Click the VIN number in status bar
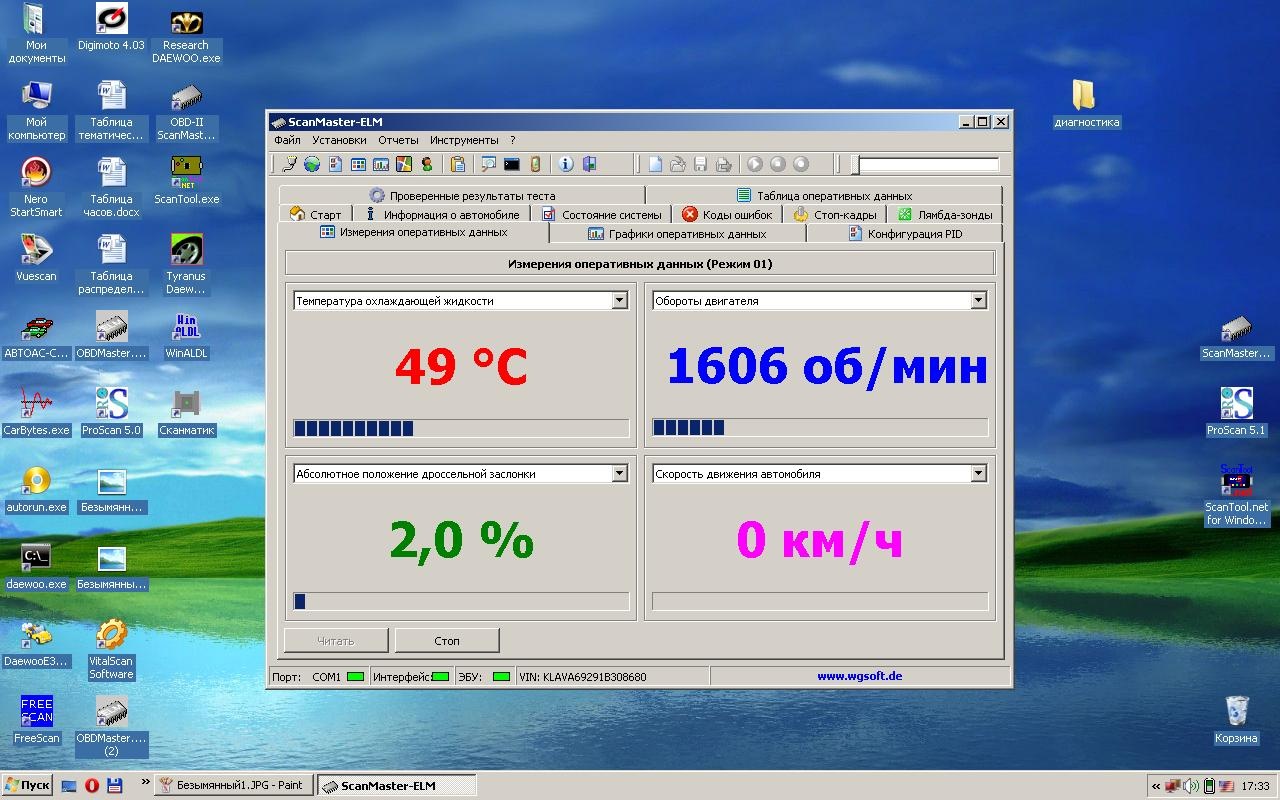Viewport: 1280px width, 800px height. [x=583, y=677]
